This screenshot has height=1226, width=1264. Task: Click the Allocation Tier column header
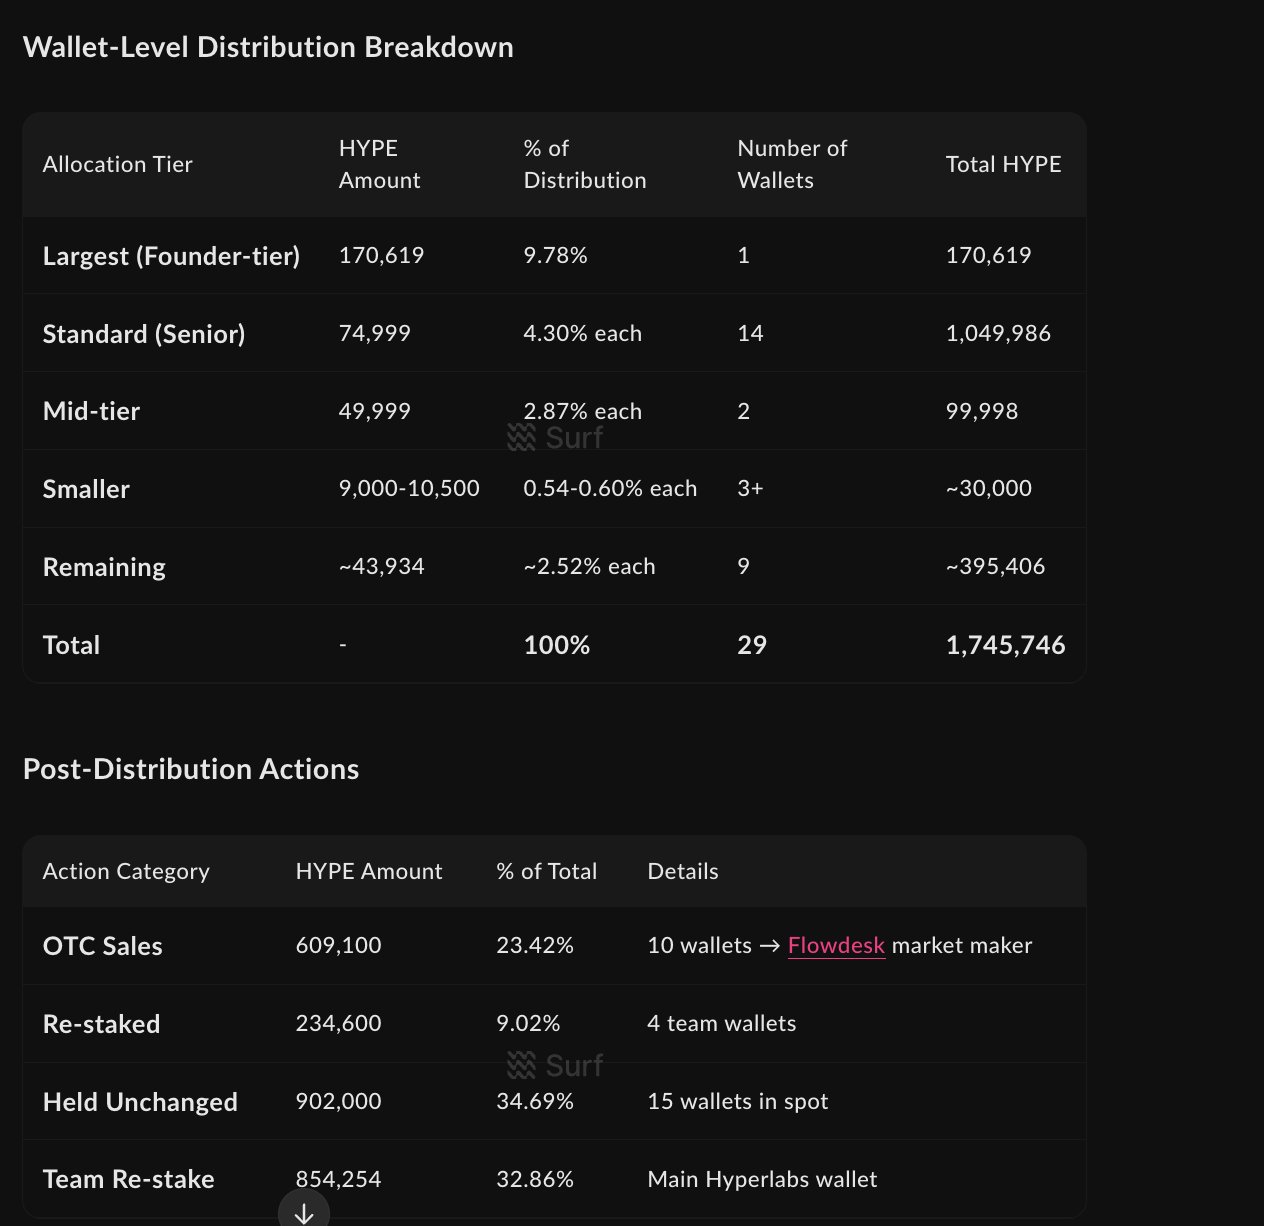click(x=117, y=164)
